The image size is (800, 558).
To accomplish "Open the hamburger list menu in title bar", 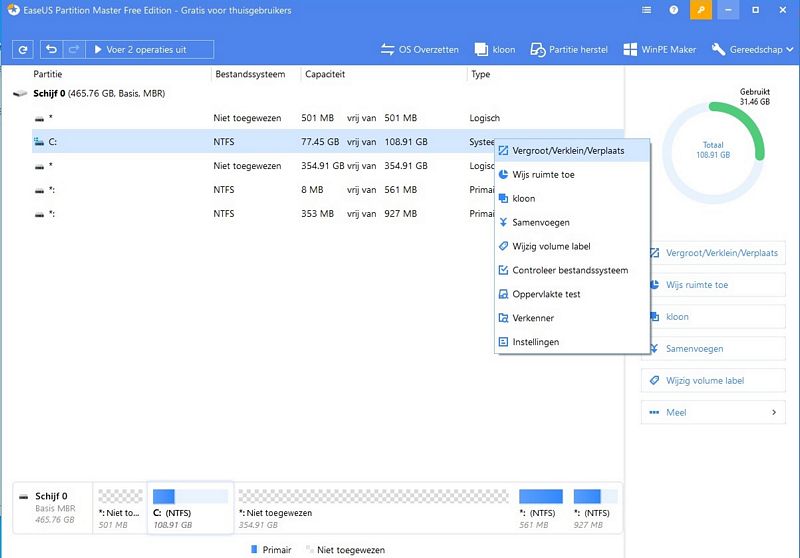I will (x=646, y=10).
